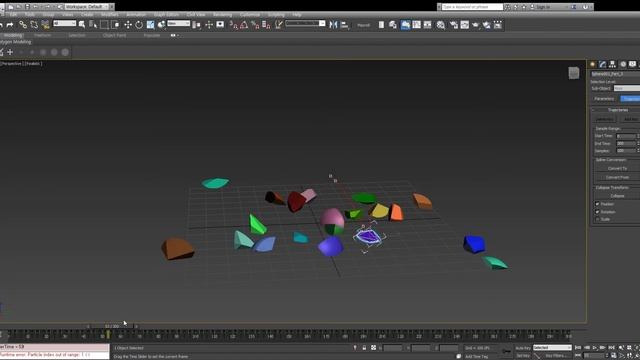The image size is (640, 360).
Task: Open the Workspace: Default dropdown
Action: (x=87, y=7)
